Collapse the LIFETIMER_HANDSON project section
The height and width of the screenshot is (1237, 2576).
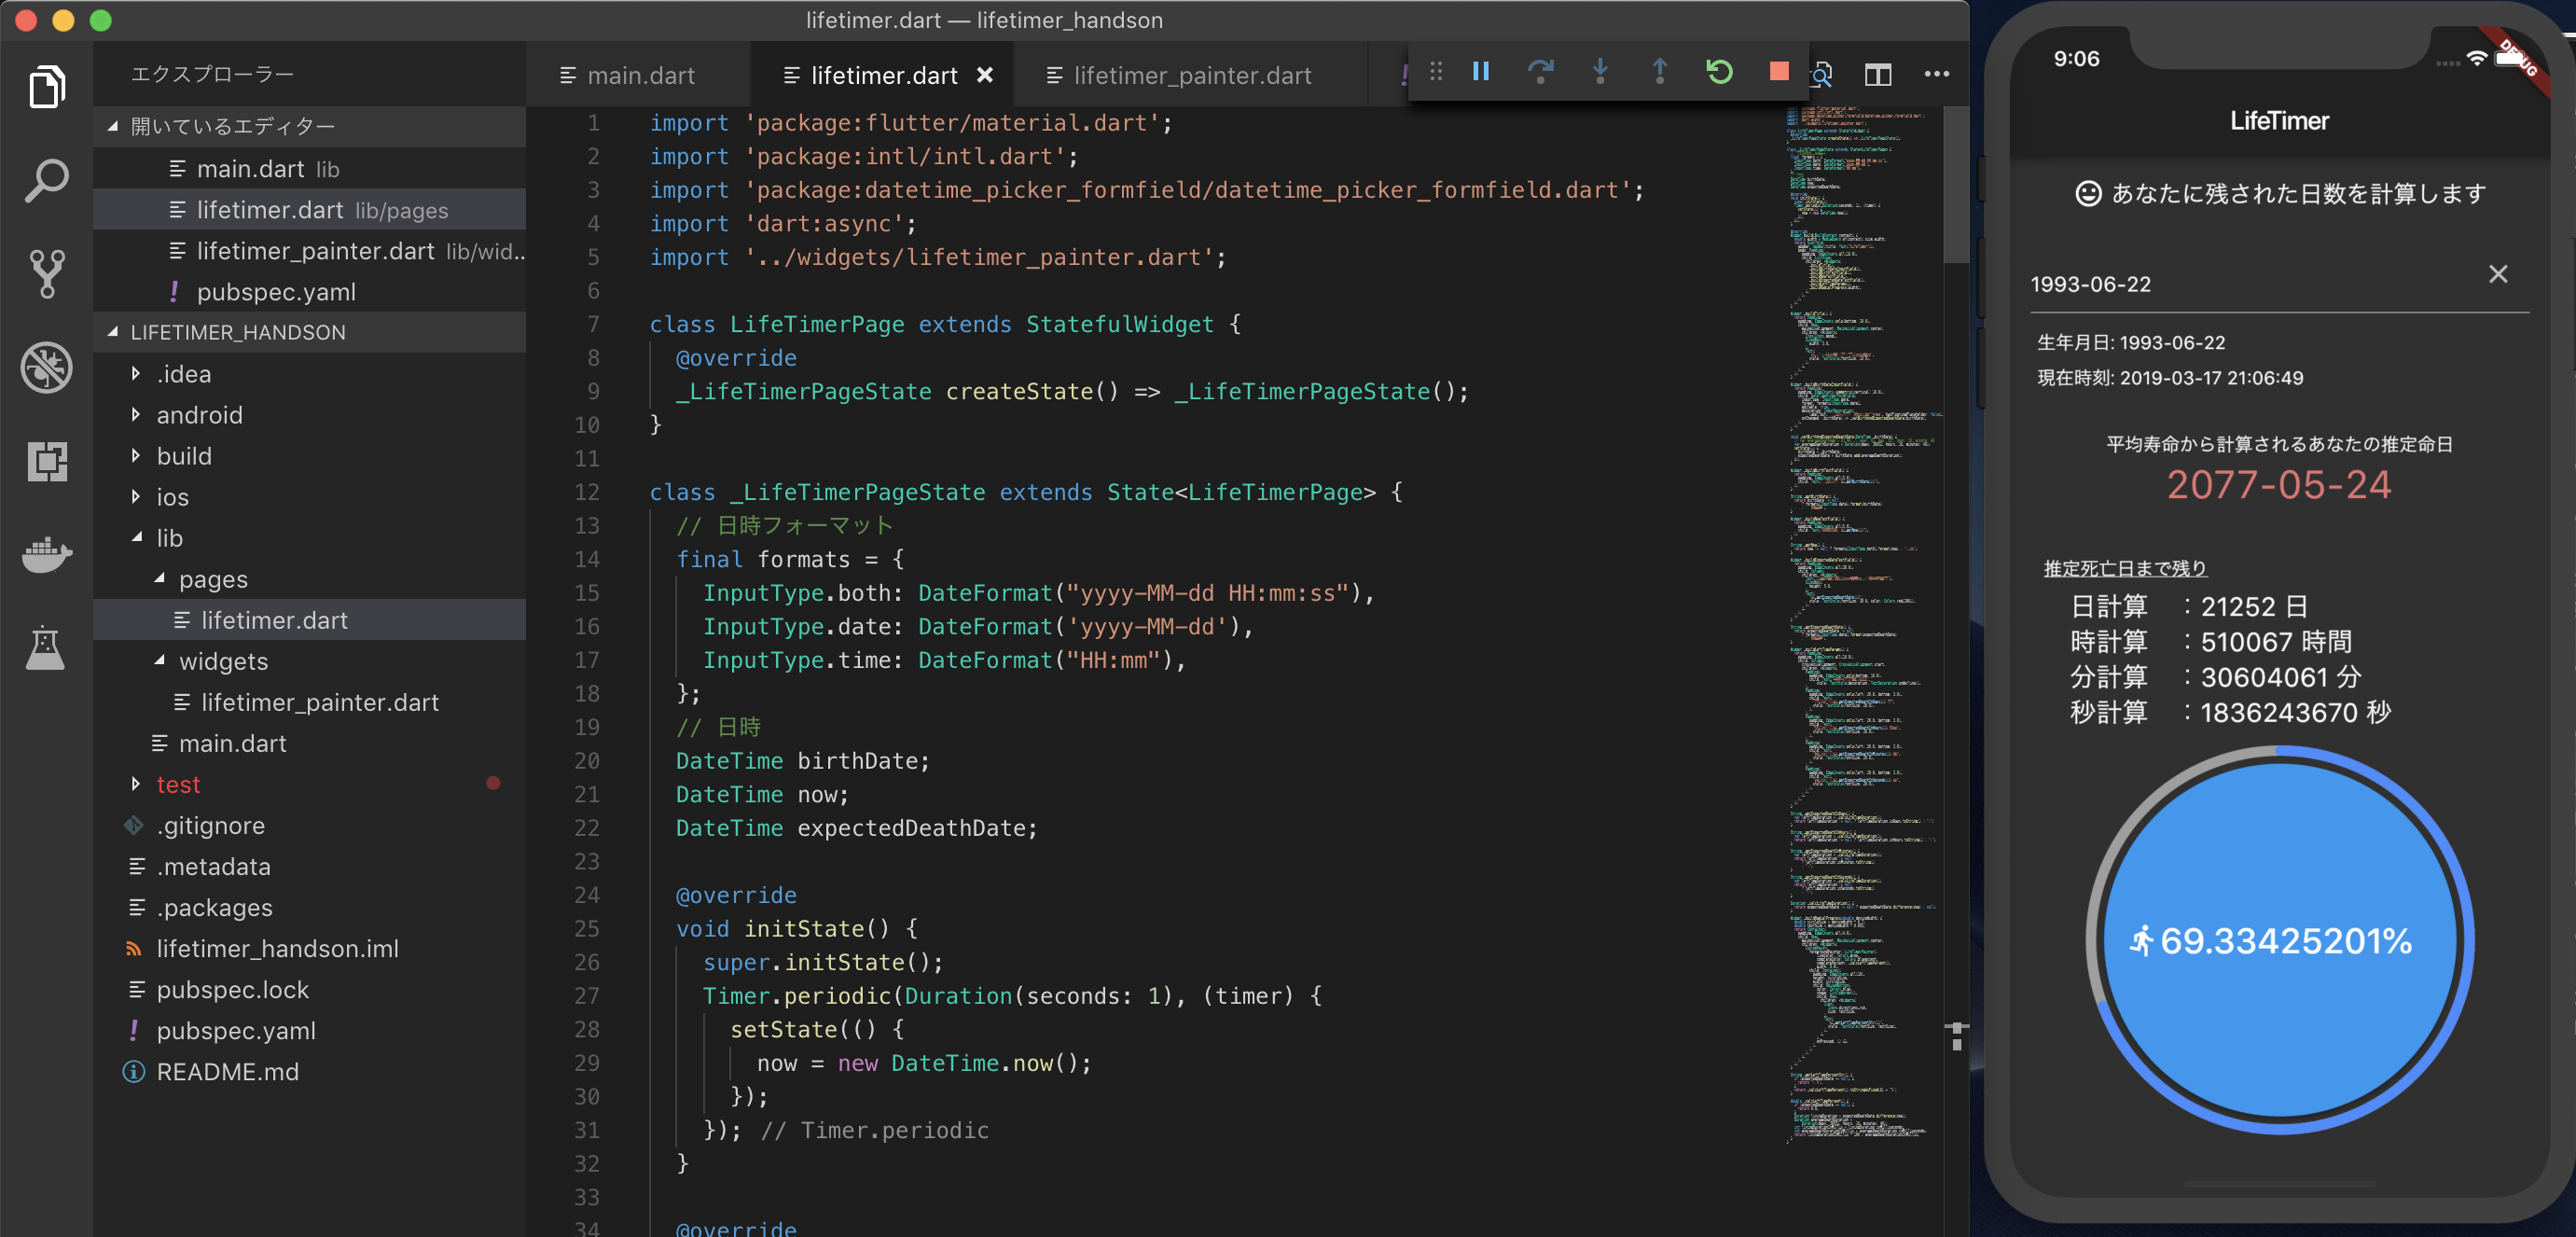coord(310,333)
